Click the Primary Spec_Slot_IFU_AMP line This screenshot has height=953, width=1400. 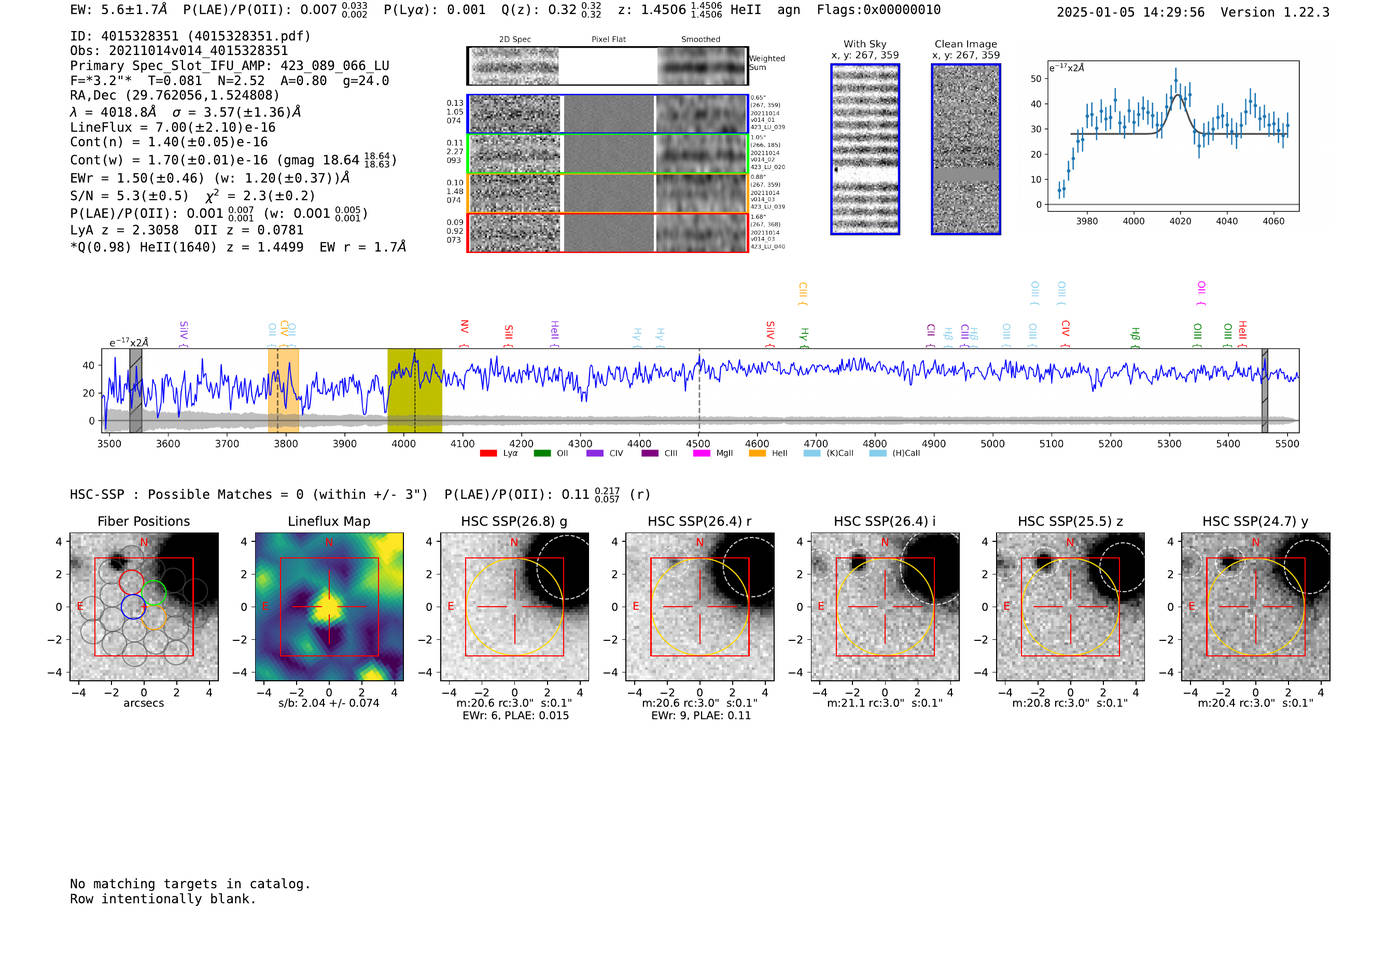[x=230, y=66]
